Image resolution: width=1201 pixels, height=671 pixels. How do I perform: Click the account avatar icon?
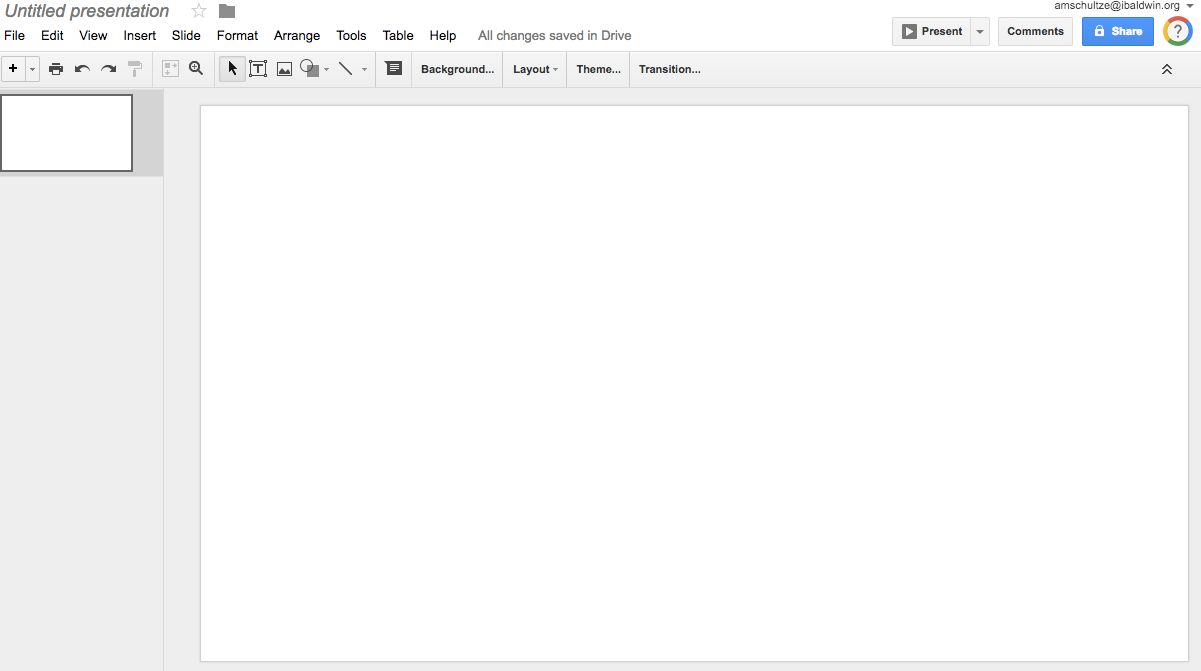tap(1178, 31)
